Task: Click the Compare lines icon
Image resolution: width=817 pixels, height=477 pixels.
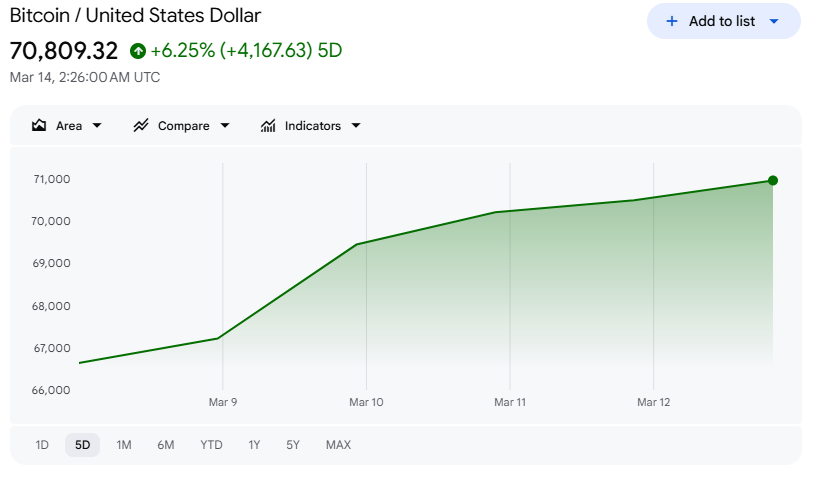Action: point(141,126)
